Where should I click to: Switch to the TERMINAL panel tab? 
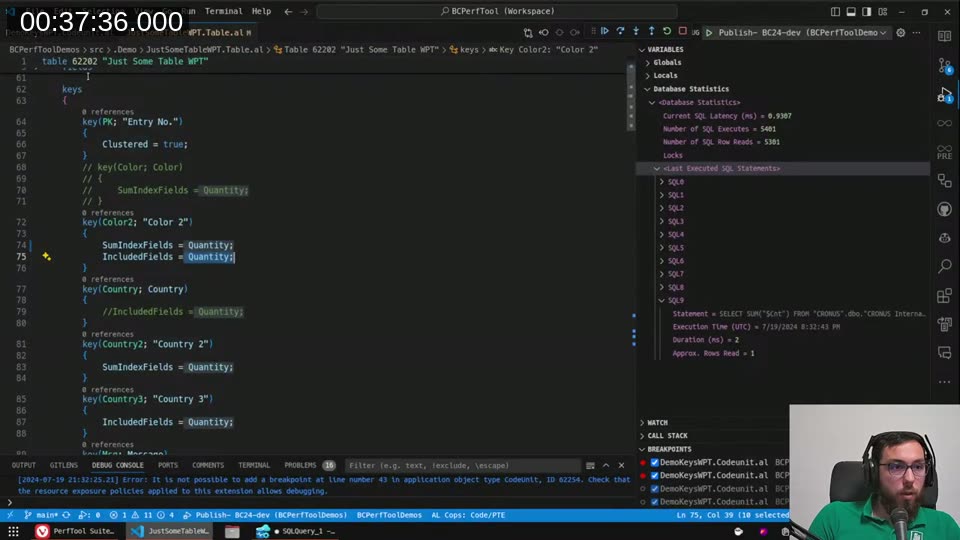tap(254, 465)
